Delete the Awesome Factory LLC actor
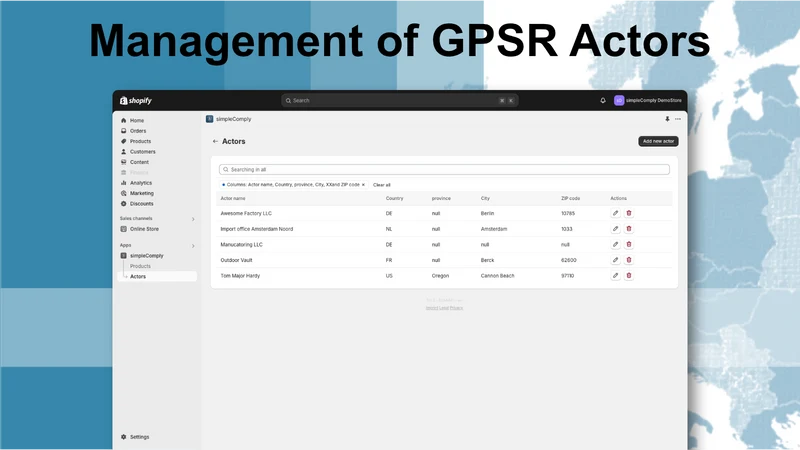800x450 pixels. [629, 213]
